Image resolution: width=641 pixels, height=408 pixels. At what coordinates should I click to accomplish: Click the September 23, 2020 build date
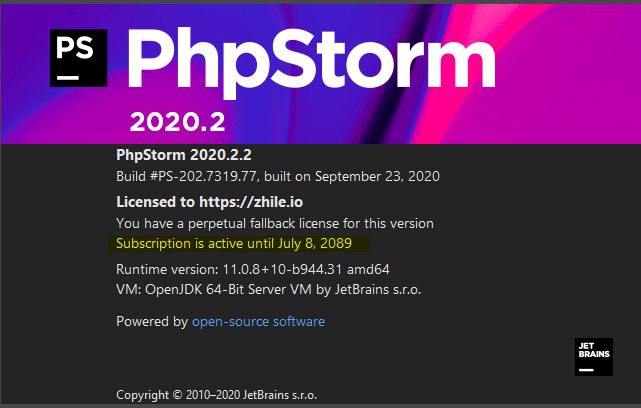coord(377,176)
